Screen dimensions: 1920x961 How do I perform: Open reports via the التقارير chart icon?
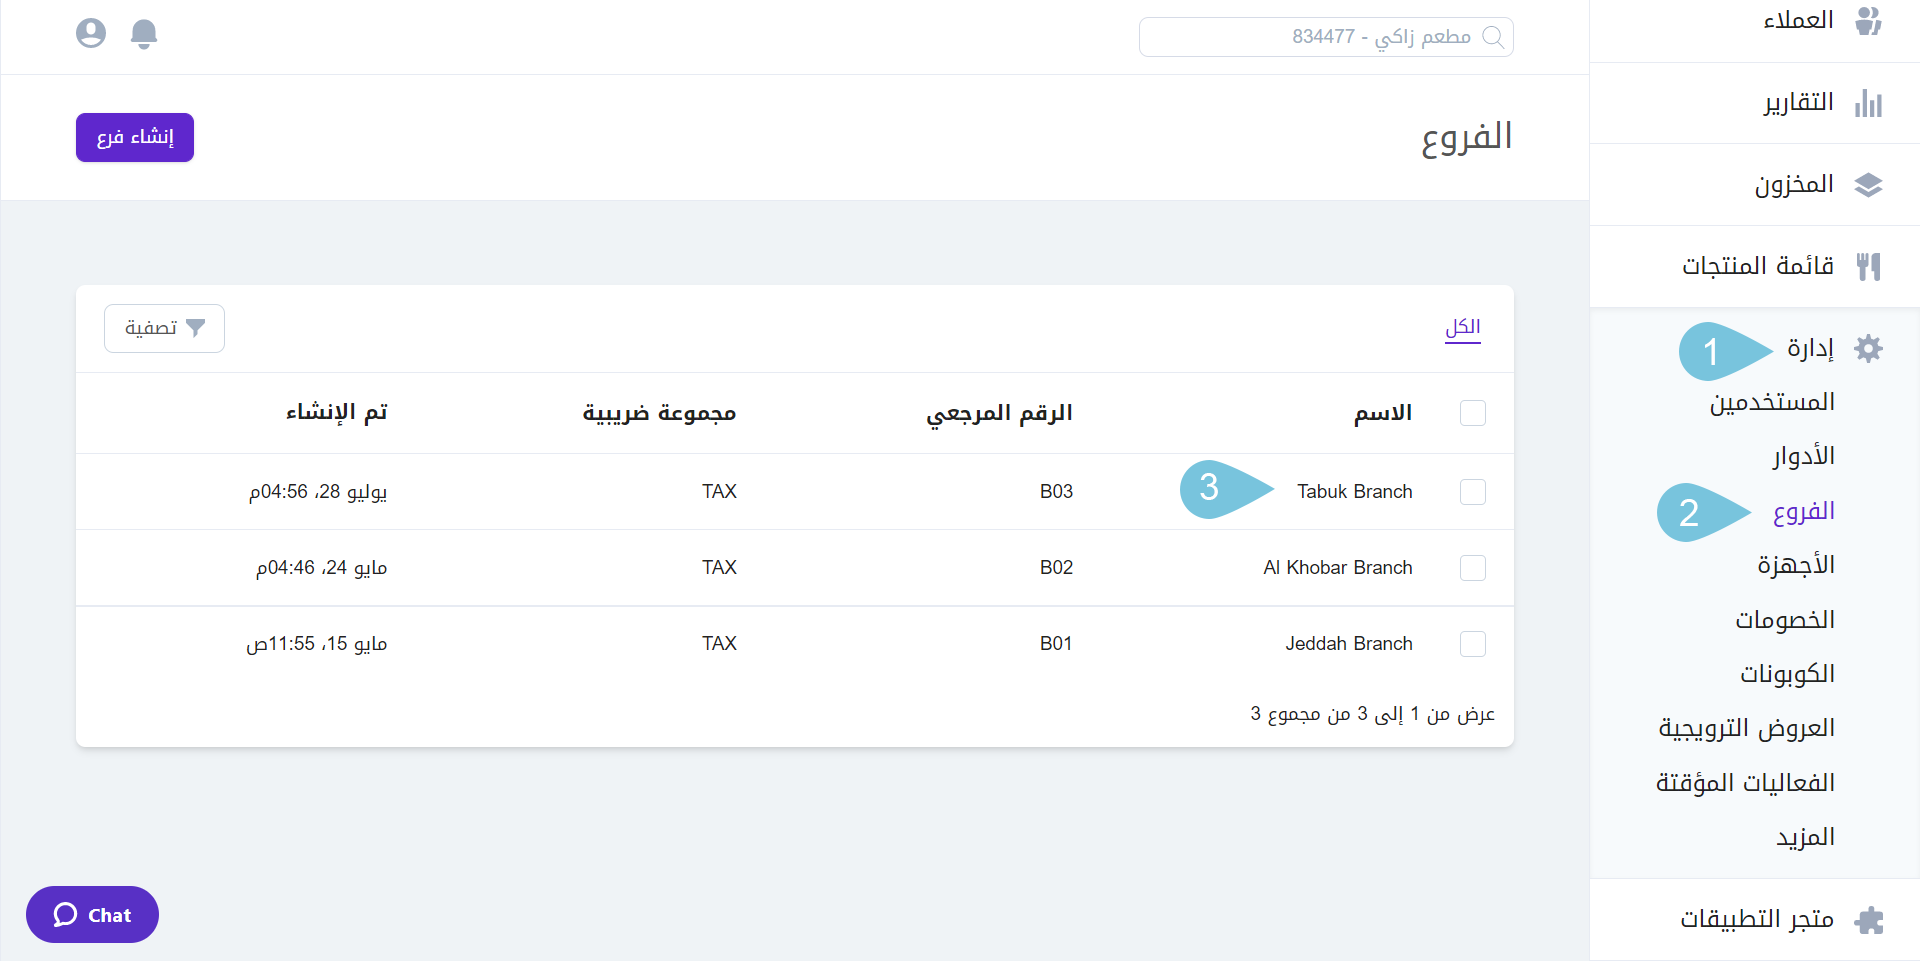pos(1870,103)
